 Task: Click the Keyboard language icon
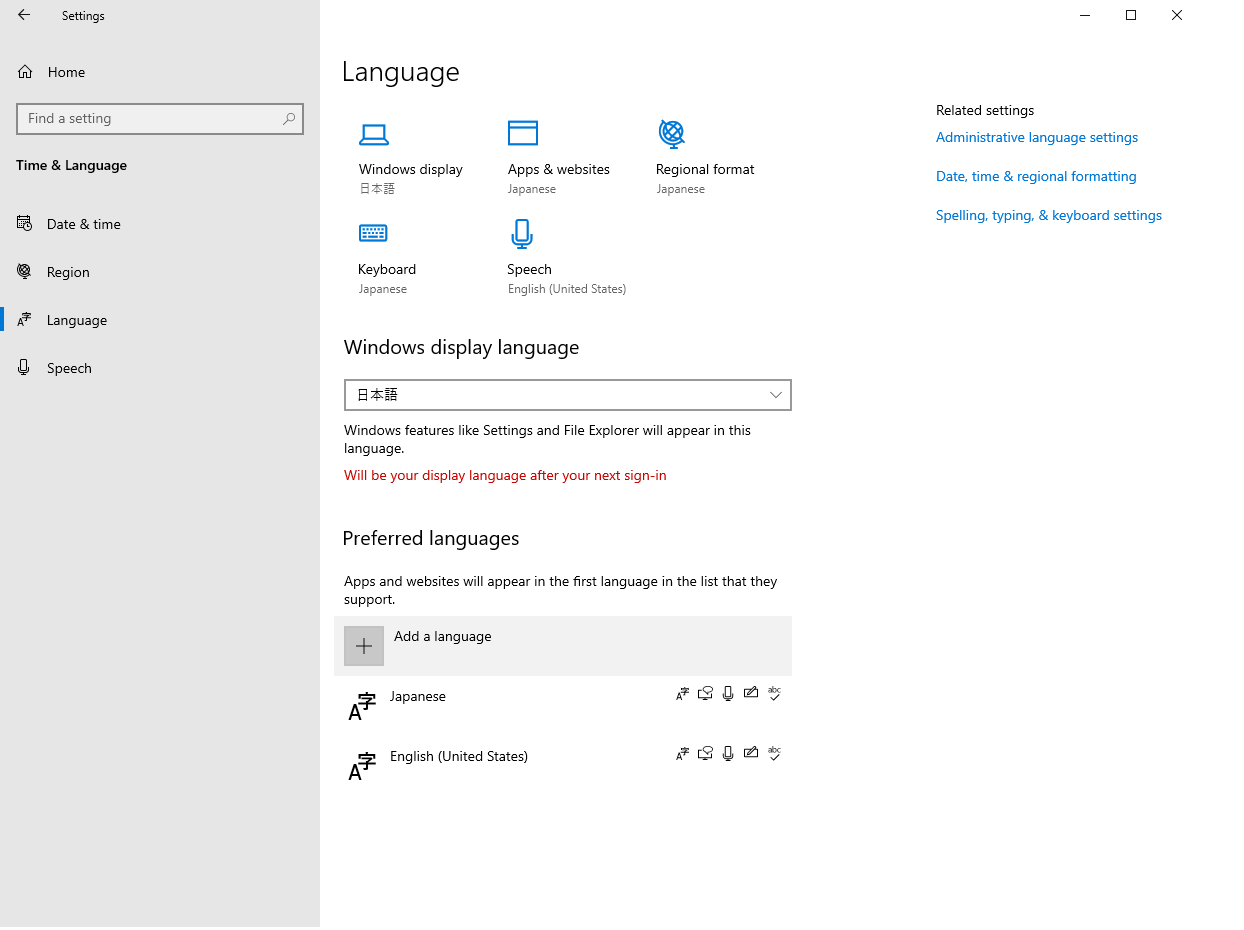[373, 233]
